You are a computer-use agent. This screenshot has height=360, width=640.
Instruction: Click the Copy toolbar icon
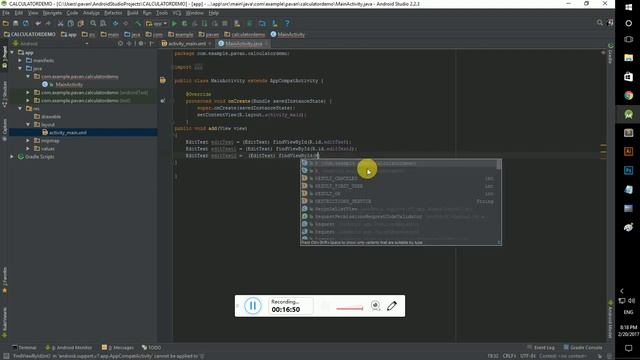(x=71, y=24)
